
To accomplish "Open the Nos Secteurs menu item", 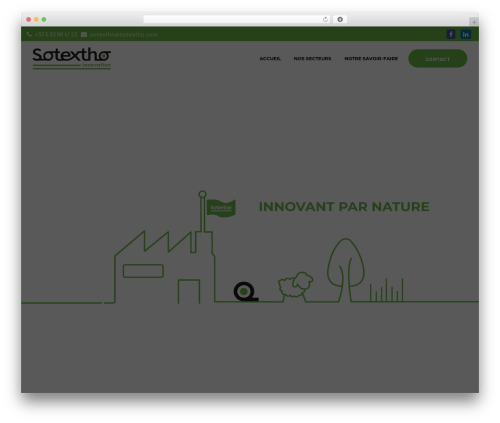I will (312, 59).
